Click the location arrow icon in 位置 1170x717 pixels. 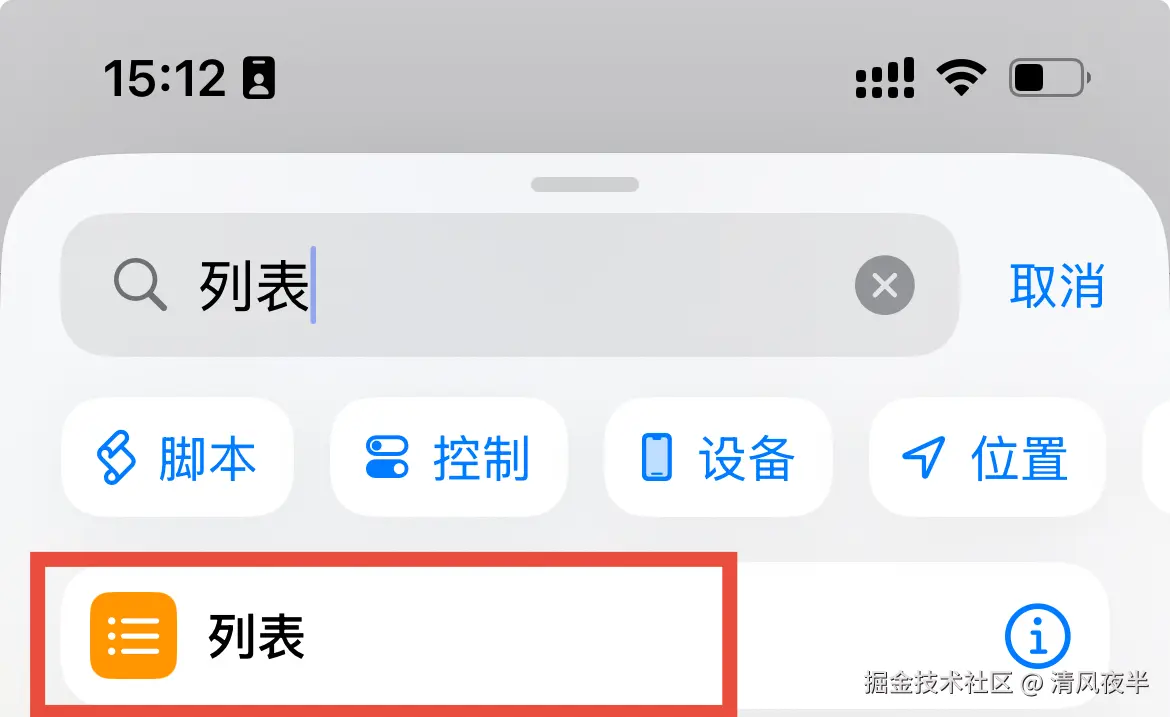924,457
